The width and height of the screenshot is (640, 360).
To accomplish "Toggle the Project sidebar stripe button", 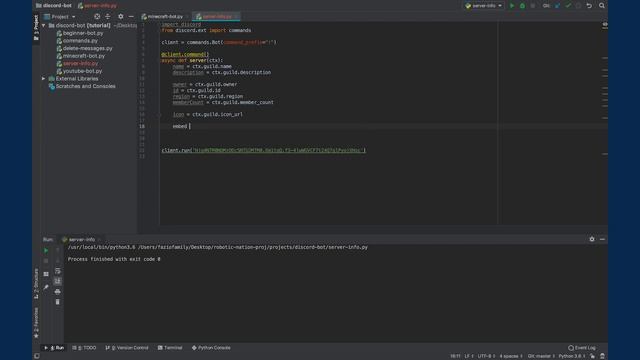I will pyautogui.click(x=36, y=27).
